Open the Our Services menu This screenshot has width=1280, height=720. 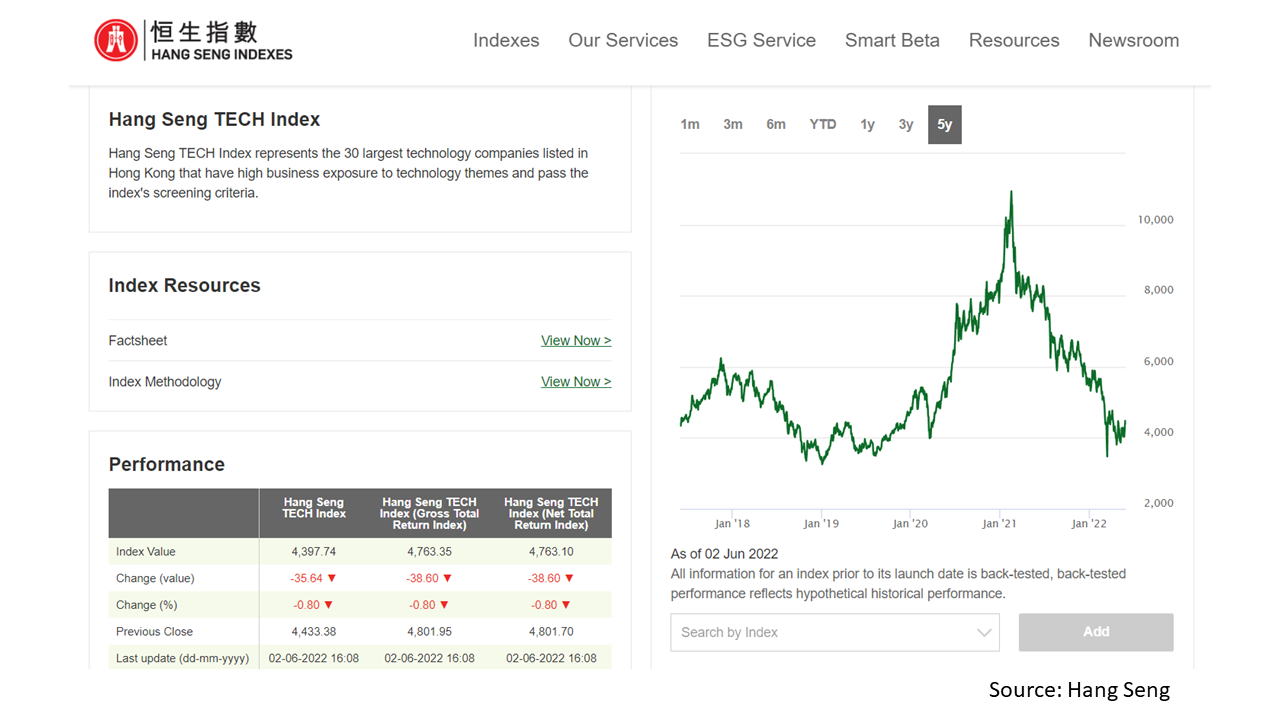pos(623,40)
